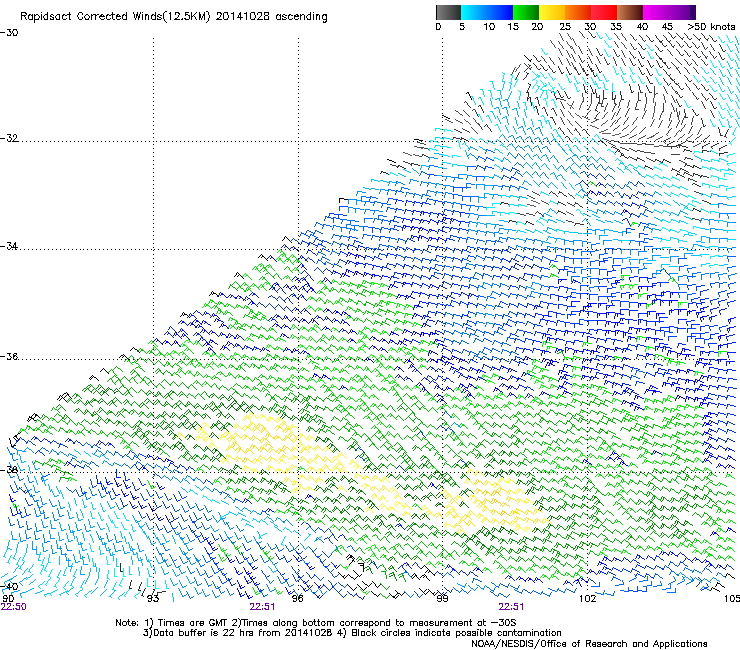740x650 pixels.
Task: Click the gray 0-5 knots color swatch
Action: click(448, 12)
